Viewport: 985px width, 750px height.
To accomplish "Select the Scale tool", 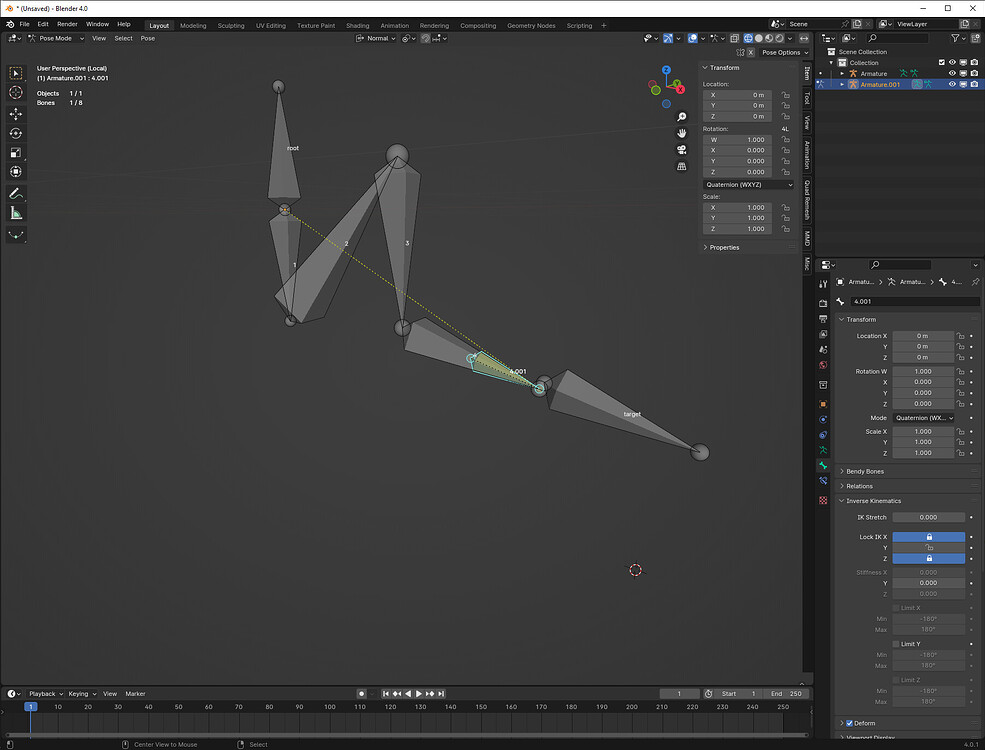I will [16, 153].
